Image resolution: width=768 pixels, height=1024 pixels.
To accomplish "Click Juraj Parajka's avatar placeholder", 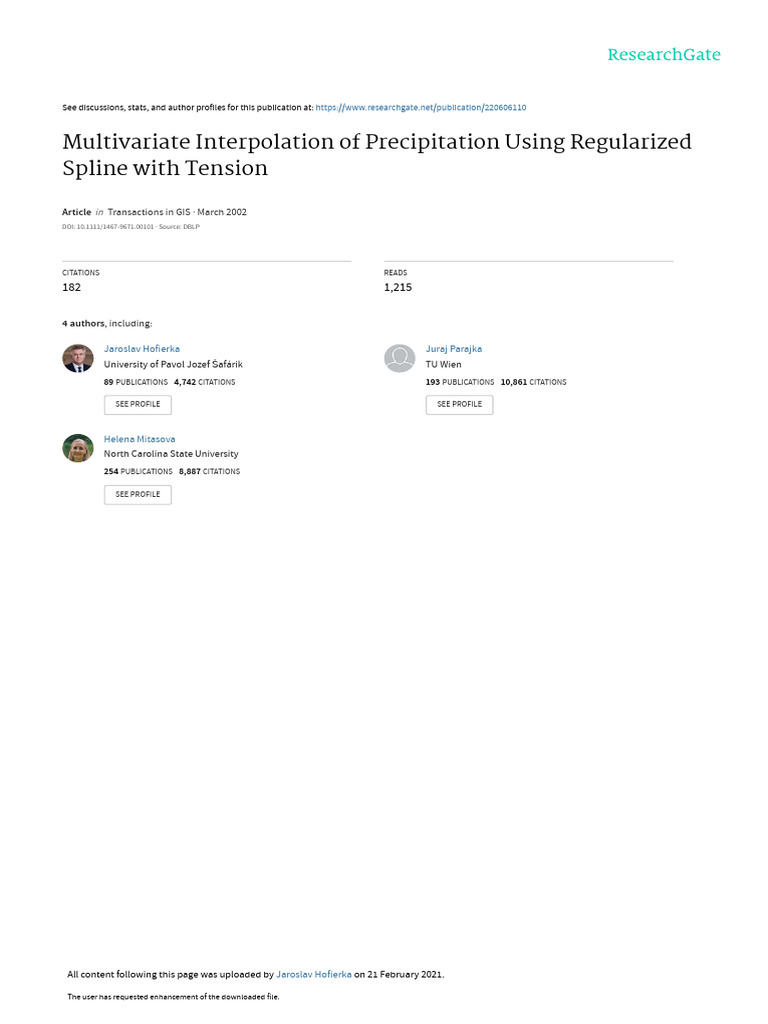I will [x=400, y=358].
